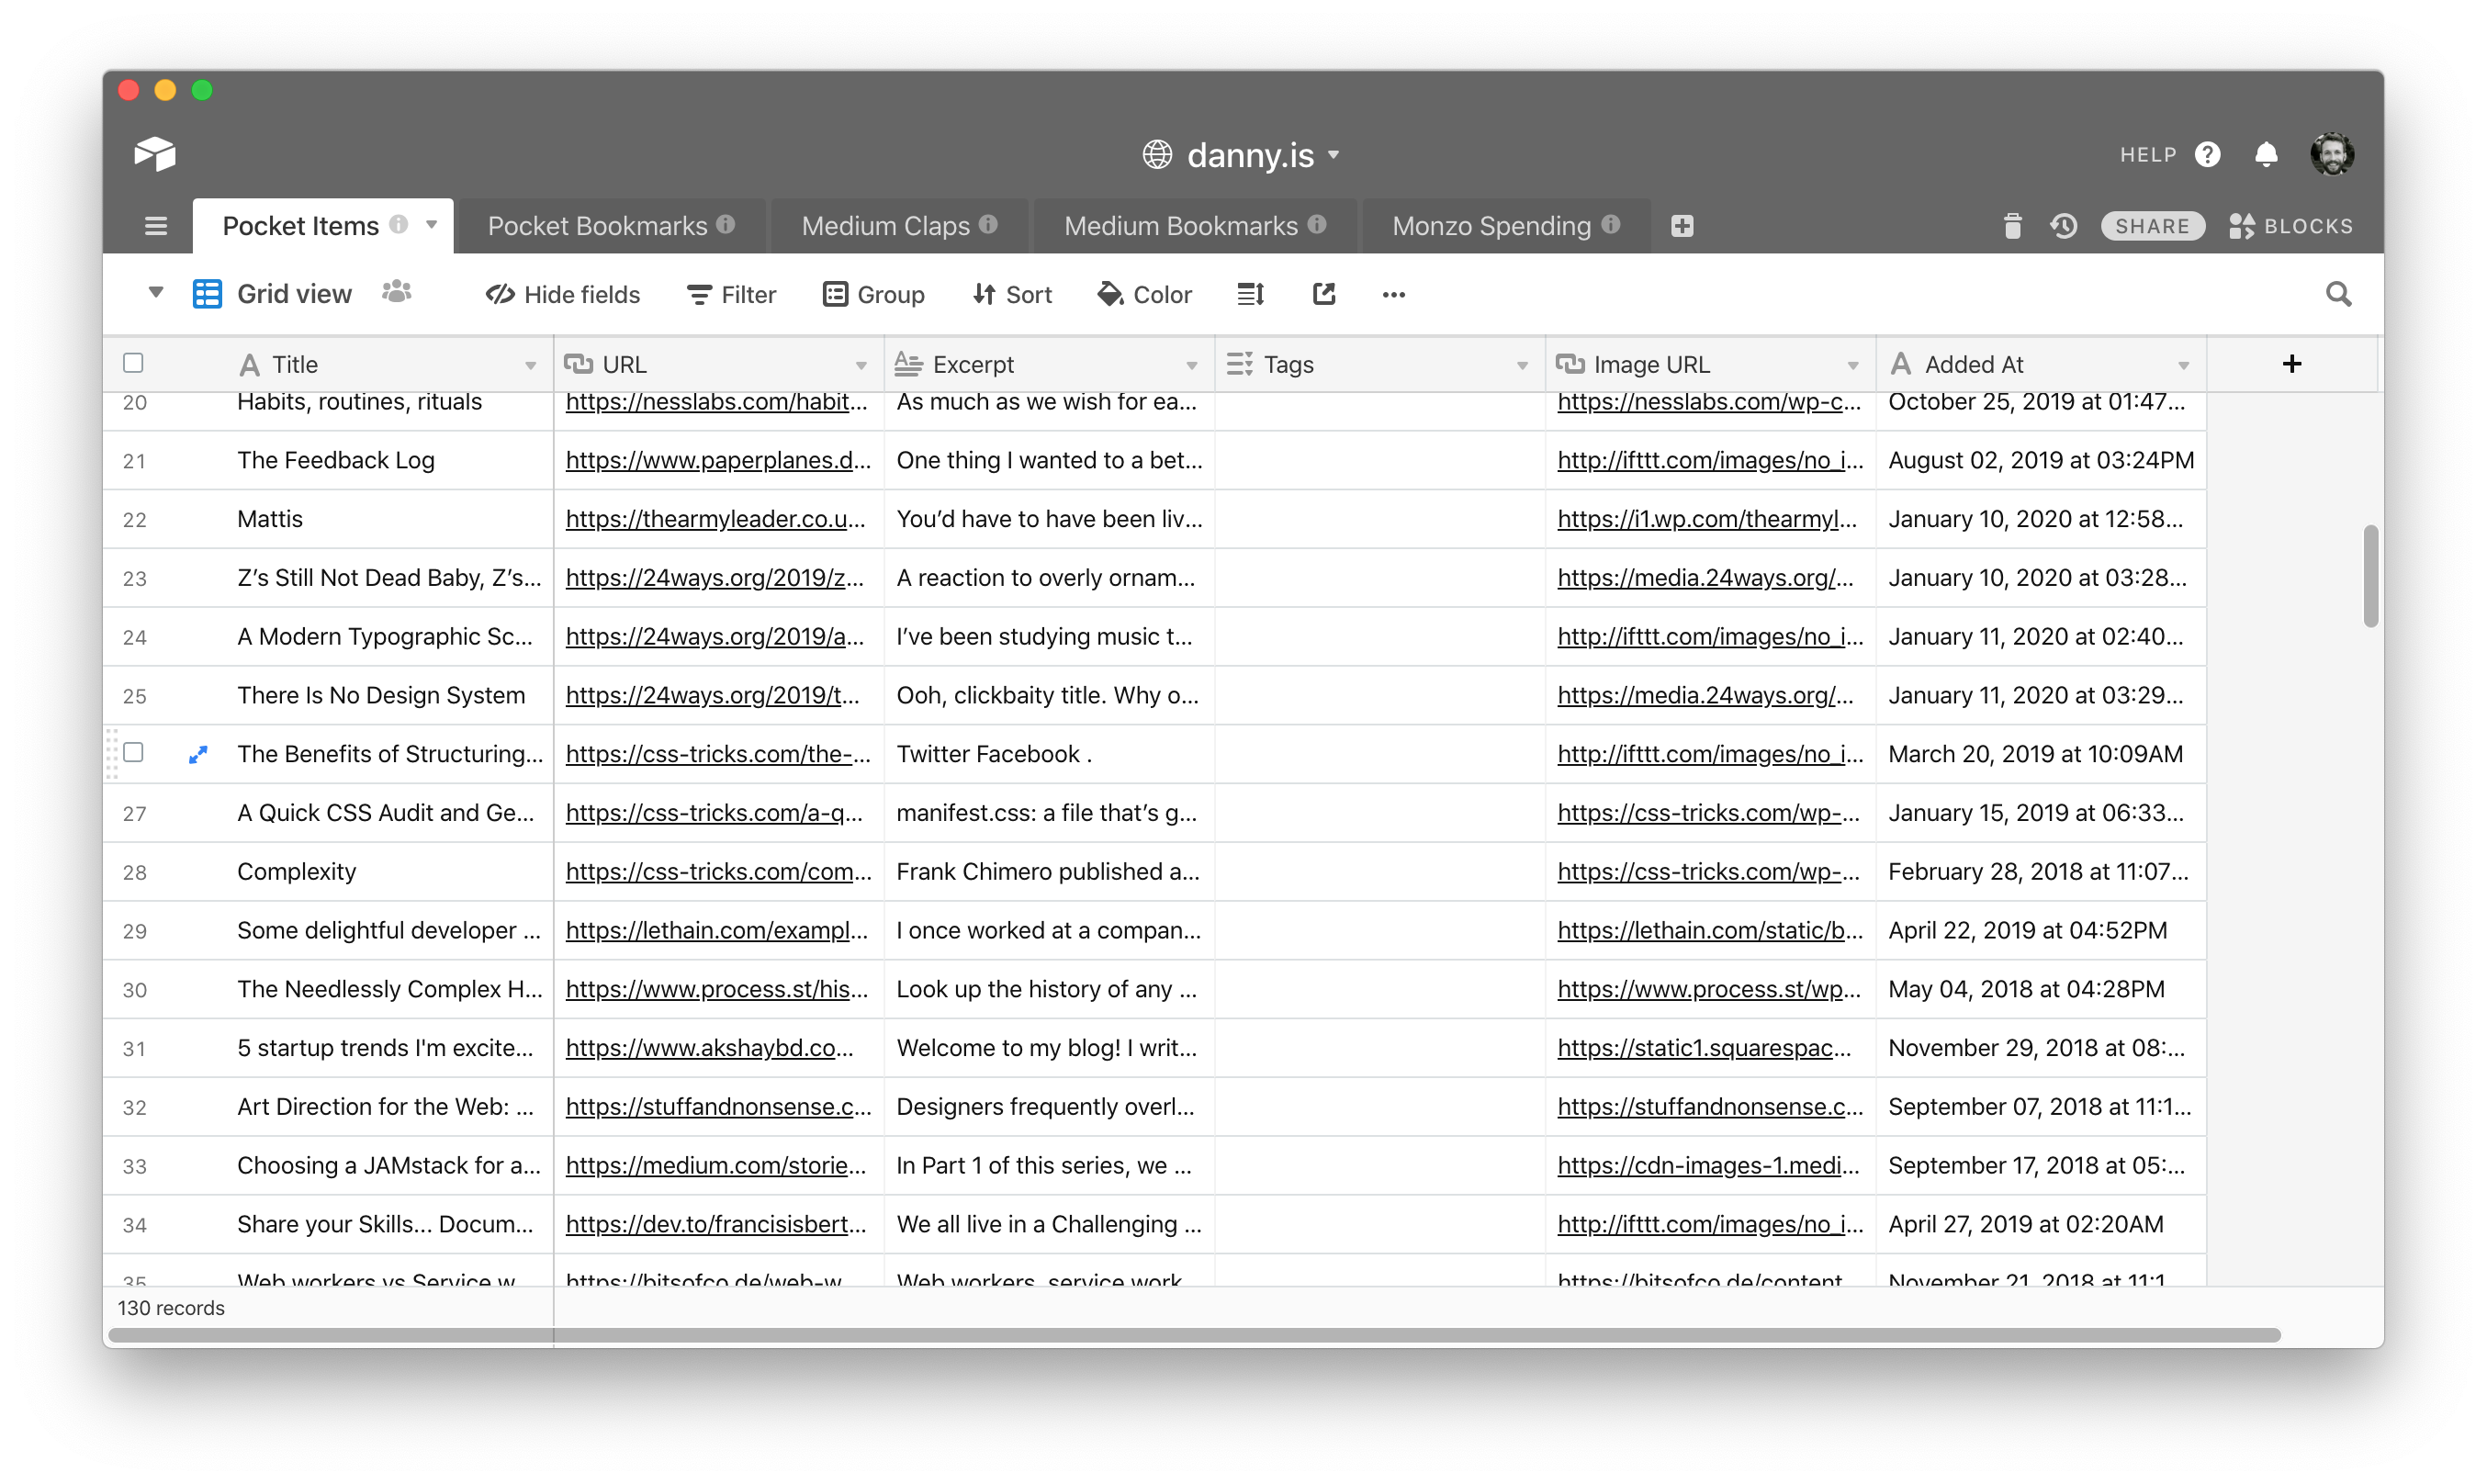Image resolution: width=2487 pixels, height=1484 pixels.
Task: Click the vertical scrollbar thumb
Action: (2370, 575)
